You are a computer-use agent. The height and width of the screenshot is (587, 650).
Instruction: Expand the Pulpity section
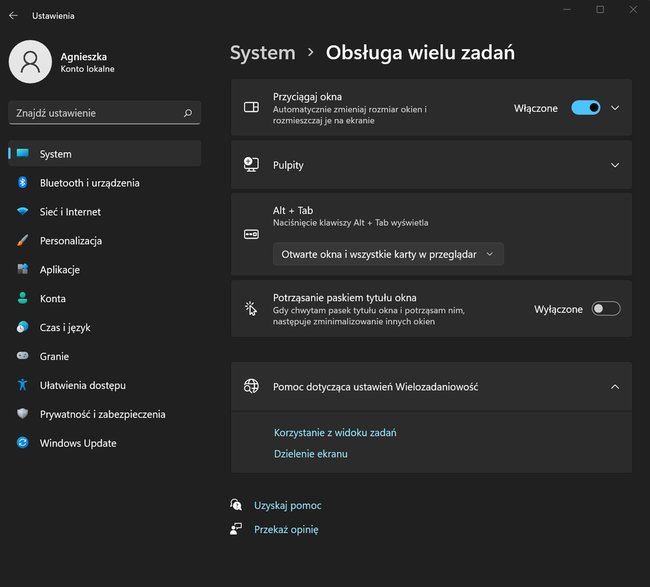click(x=432, y=165)
